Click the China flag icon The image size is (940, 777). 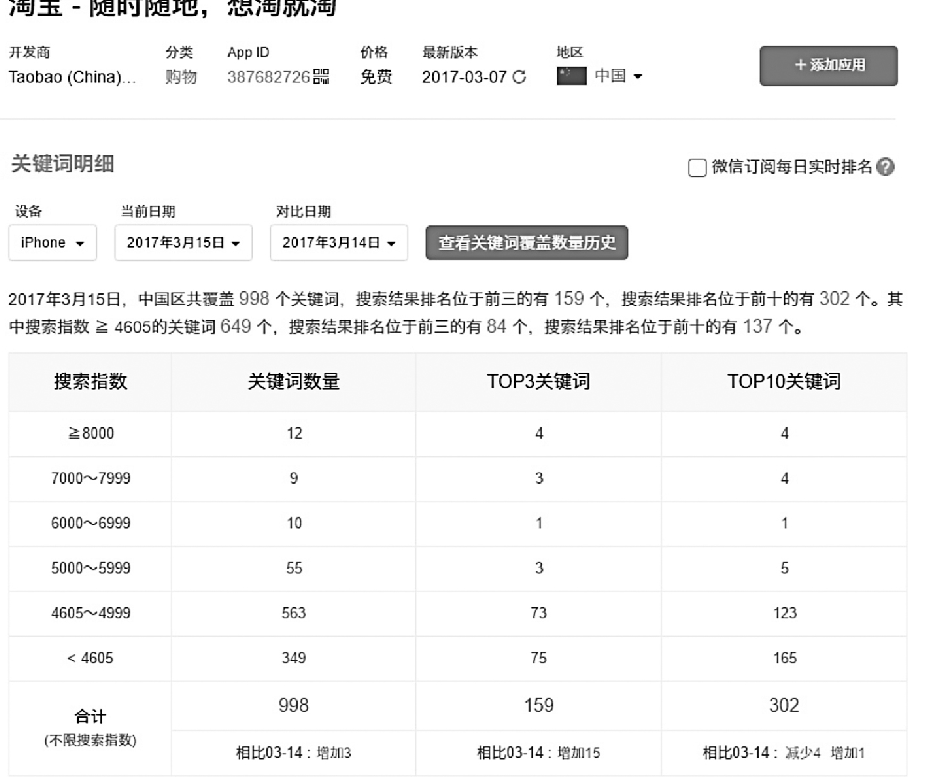pyautogui.click(x=571, y=76)
